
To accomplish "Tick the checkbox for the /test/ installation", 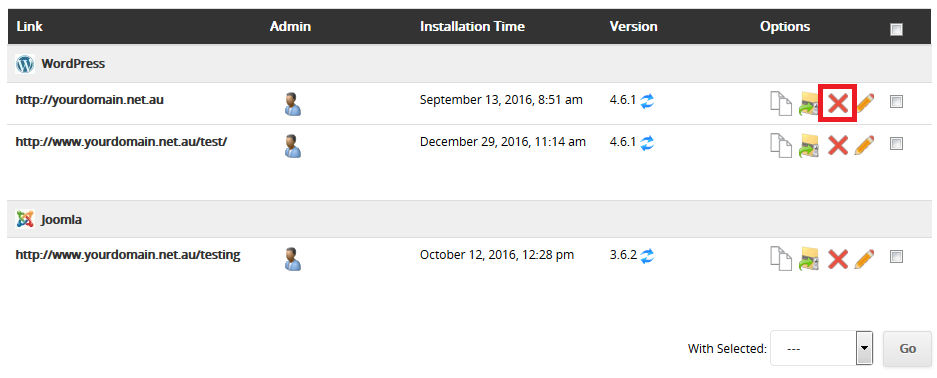I will coord(896,143).
